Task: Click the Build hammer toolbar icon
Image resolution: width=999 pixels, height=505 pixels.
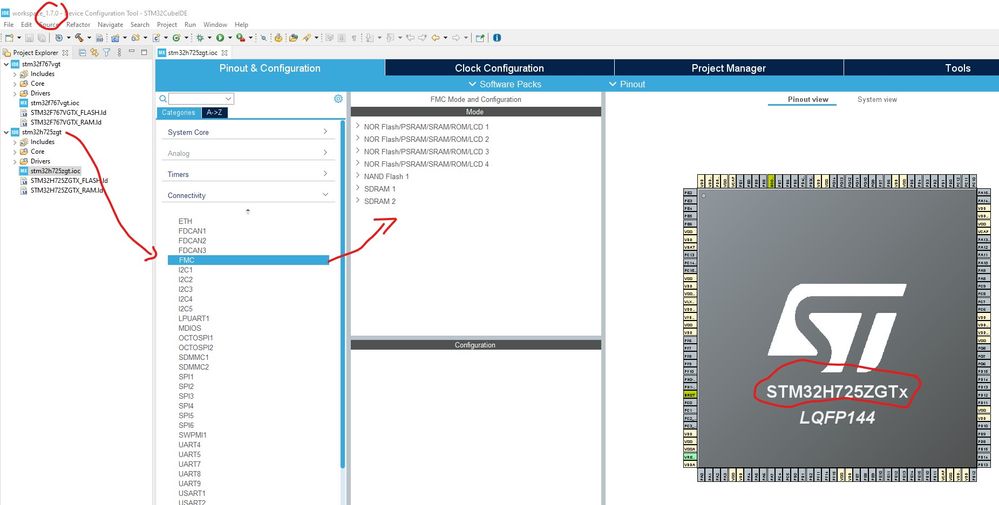Action: coord(79,38)
